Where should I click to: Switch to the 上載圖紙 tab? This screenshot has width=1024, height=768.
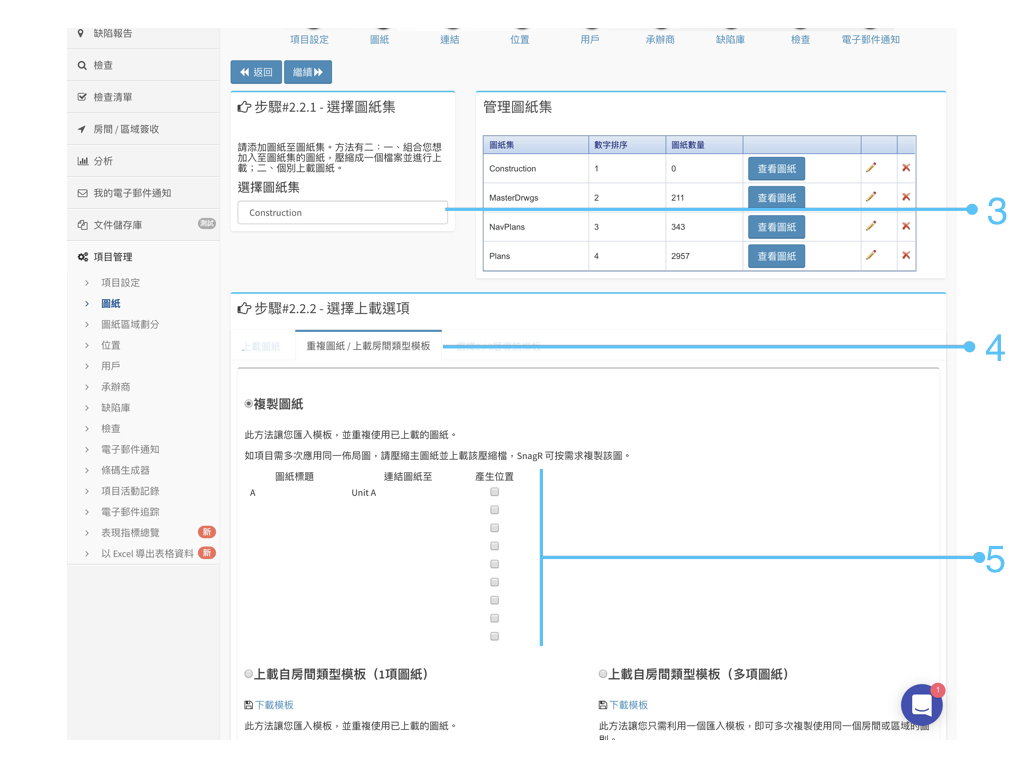point(261,346)
